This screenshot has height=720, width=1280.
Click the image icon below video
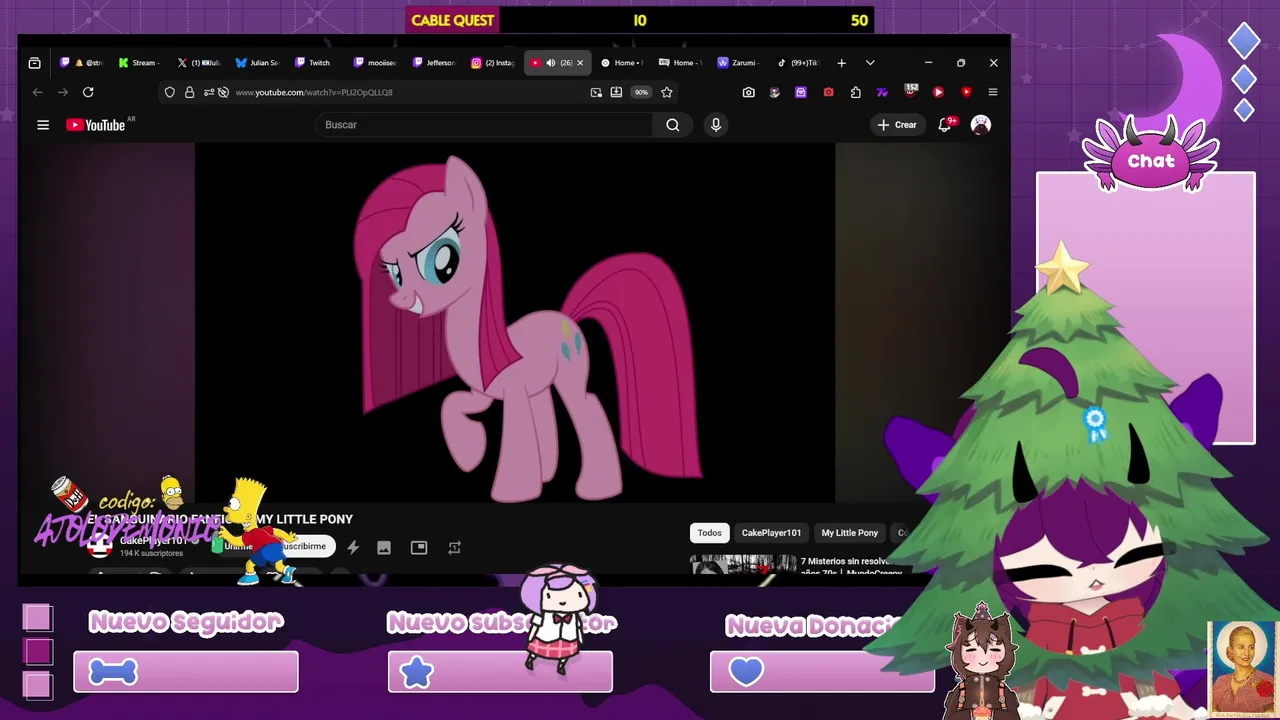[x=384, y=547]
